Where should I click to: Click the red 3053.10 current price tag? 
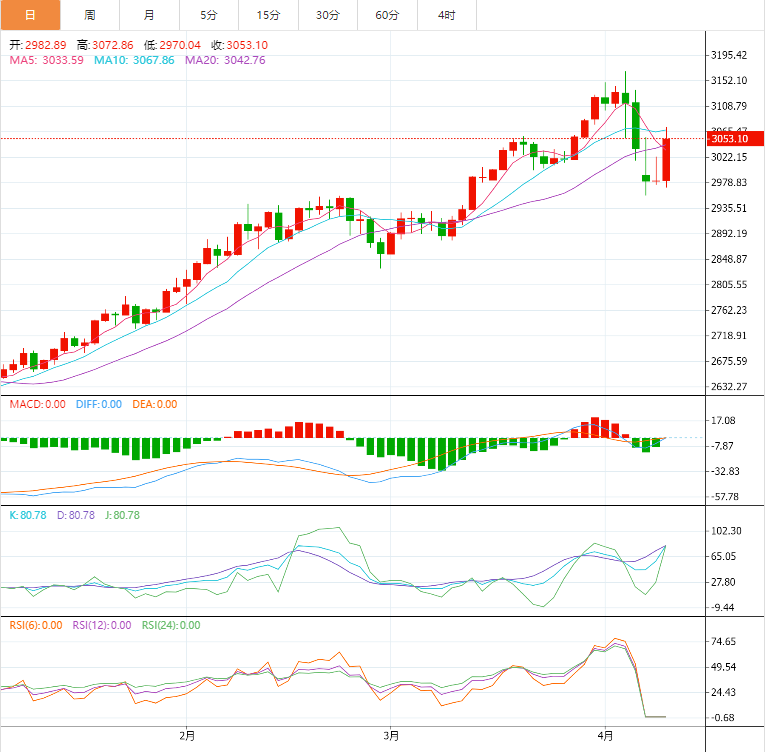tap(729, 139)
